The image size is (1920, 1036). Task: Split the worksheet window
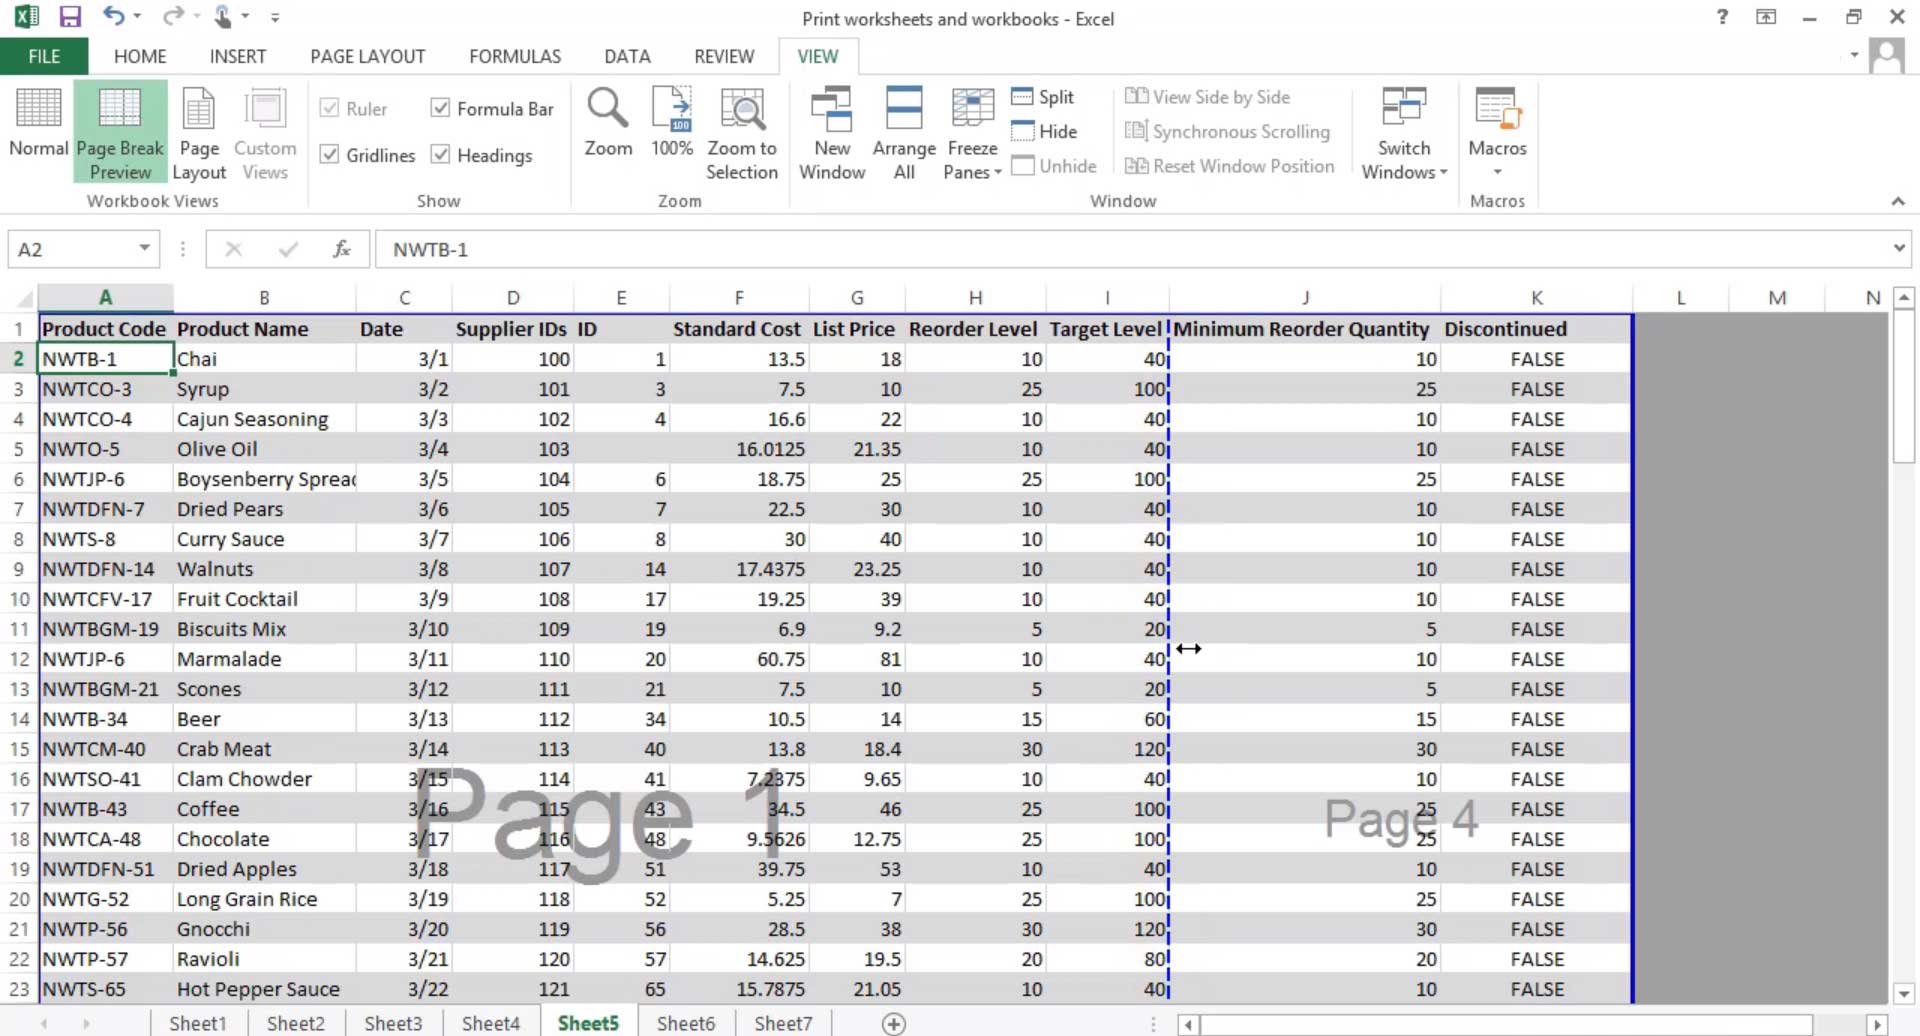point(1043,97)
